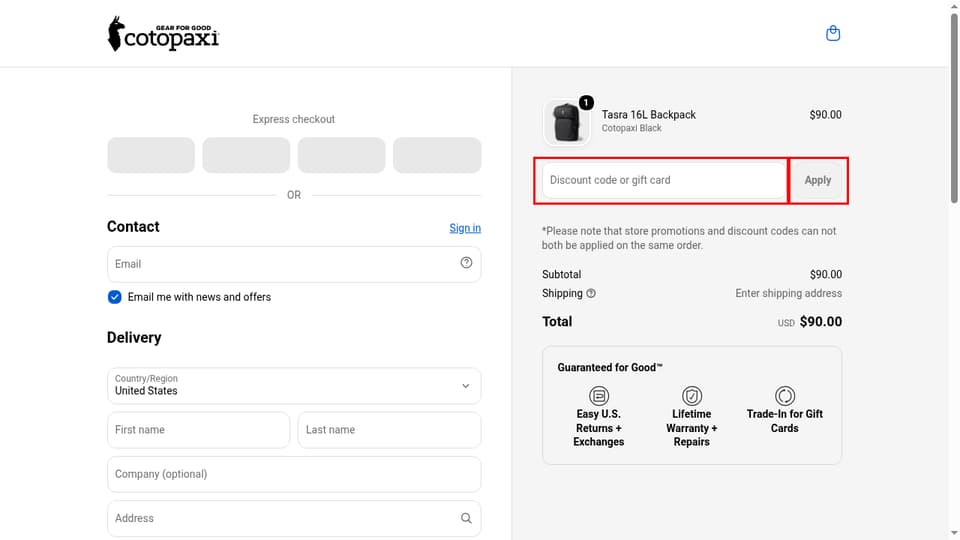
Task: Focus the Address field
Action: pyautogui.click(x=294, y=519)
